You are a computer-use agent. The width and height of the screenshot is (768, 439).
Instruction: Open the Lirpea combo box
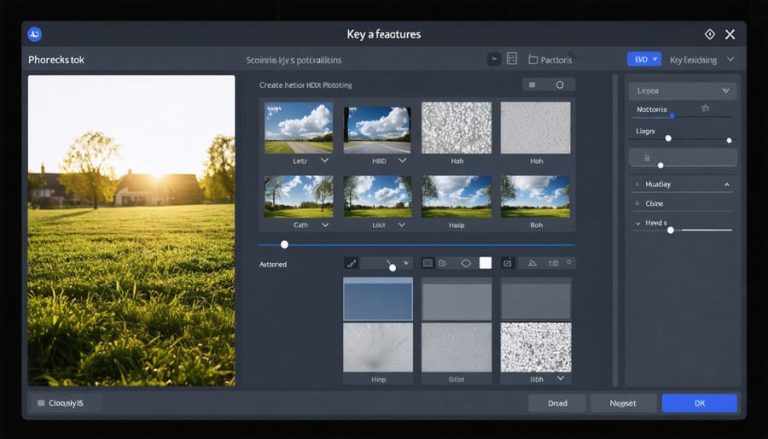click(x=682, y=91)
